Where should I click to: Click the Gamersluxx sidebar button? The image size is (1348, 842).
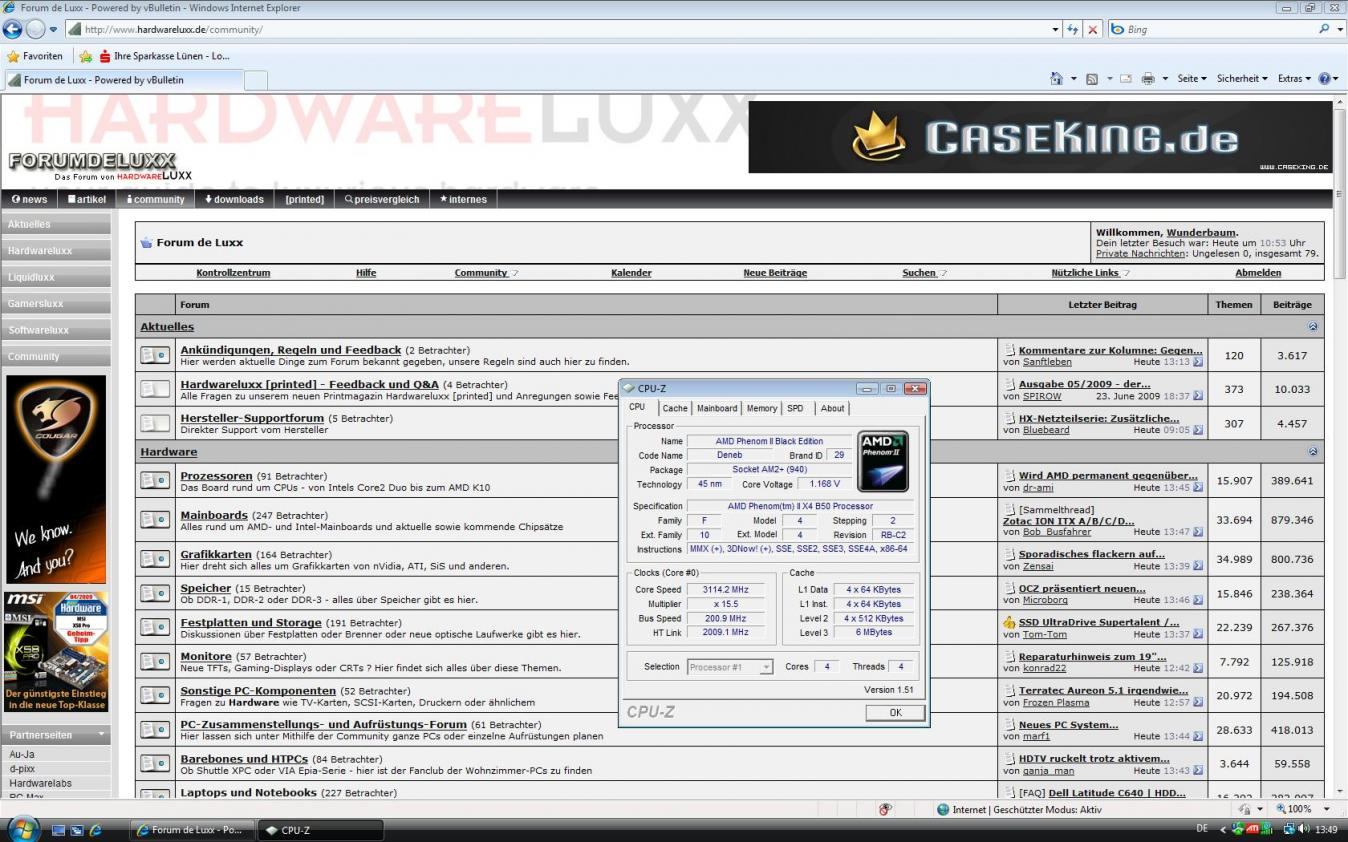55,304
